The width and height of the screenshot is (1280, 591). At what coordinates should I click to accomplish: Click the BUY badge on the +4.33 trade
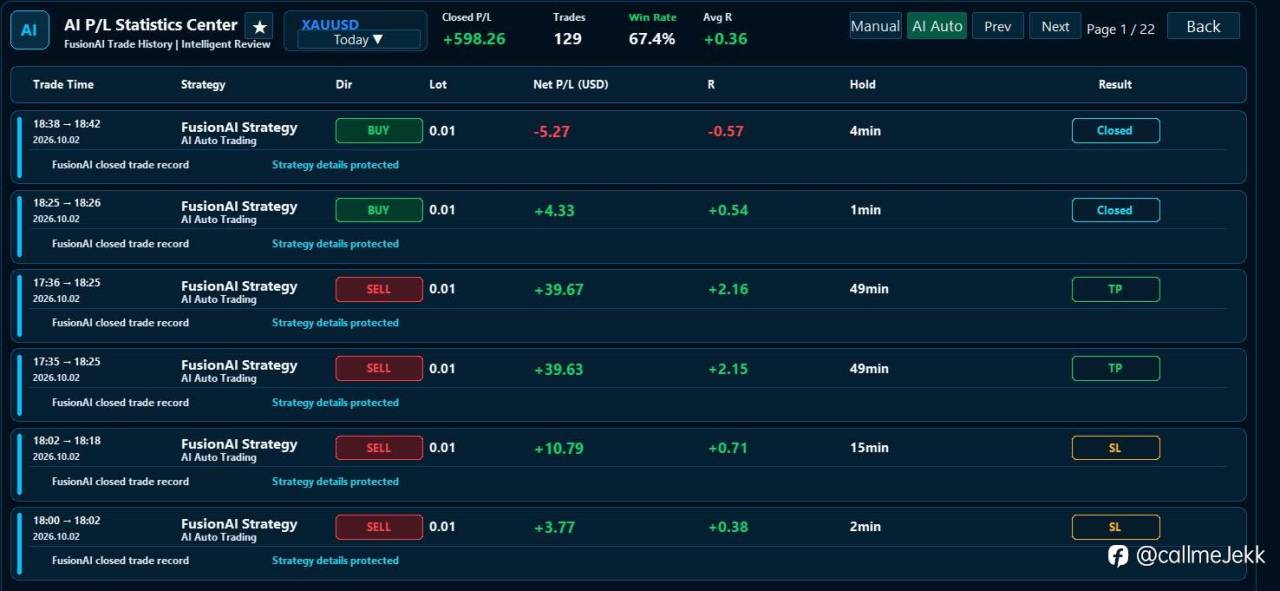pos(379,210)
